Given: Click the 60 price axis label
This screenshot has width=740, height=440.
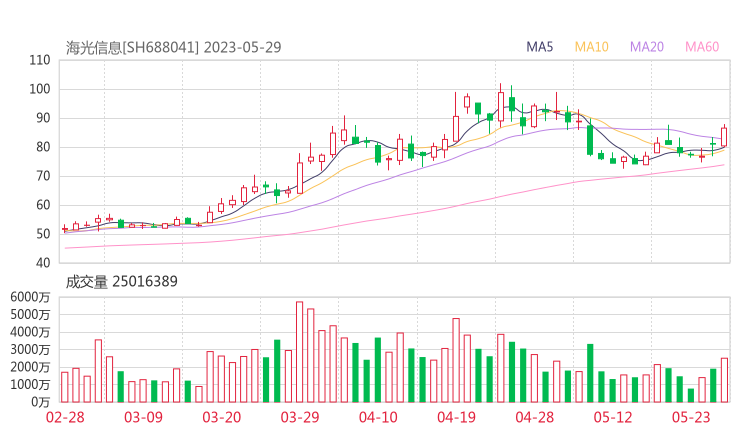Looking at the screenshot, I should pyautogui.click(x=43, y=205).
